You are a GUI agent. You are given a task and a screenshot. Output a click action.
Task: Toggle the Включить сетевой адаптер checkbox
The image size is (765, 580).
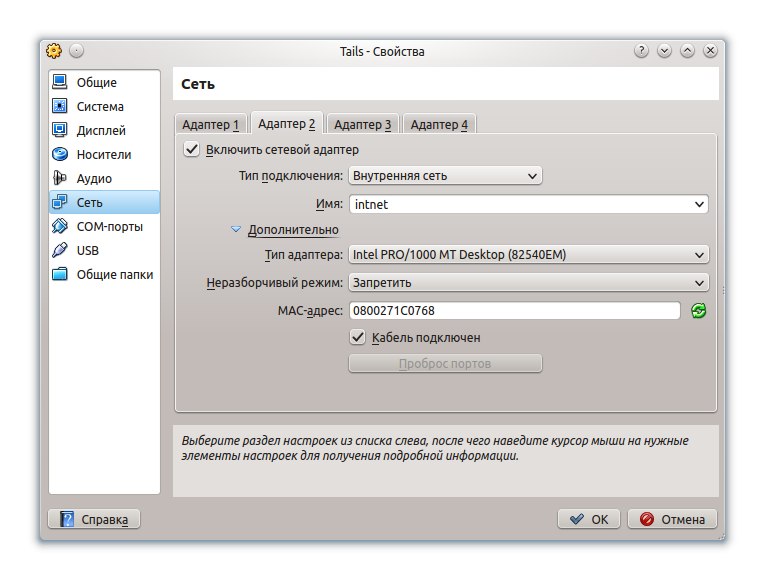point(192,150)
